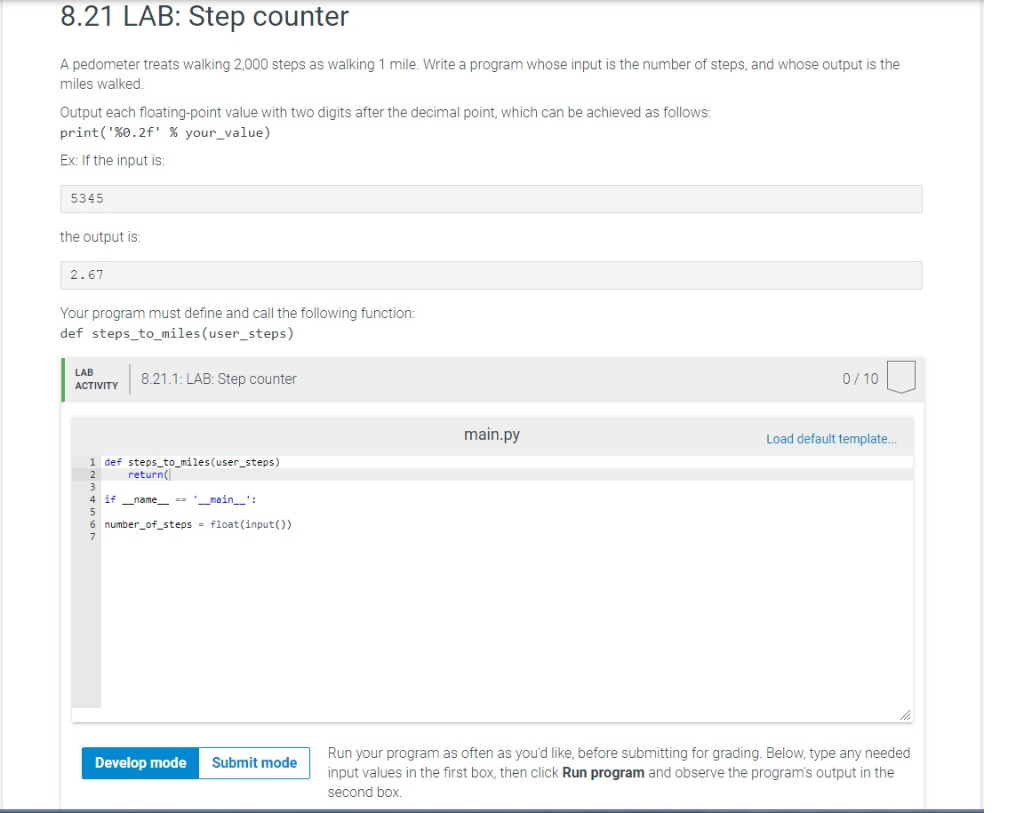Select line number 3 in the gutter
This screenshot has height=813, width=1024.
coord(91,486)
